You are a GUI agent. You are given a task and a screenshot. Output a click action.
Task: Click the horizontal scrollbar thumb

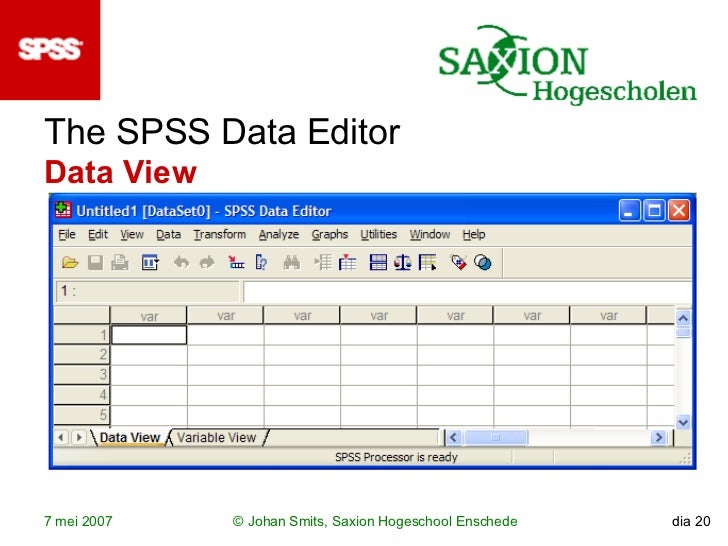(x=495, y=437)
